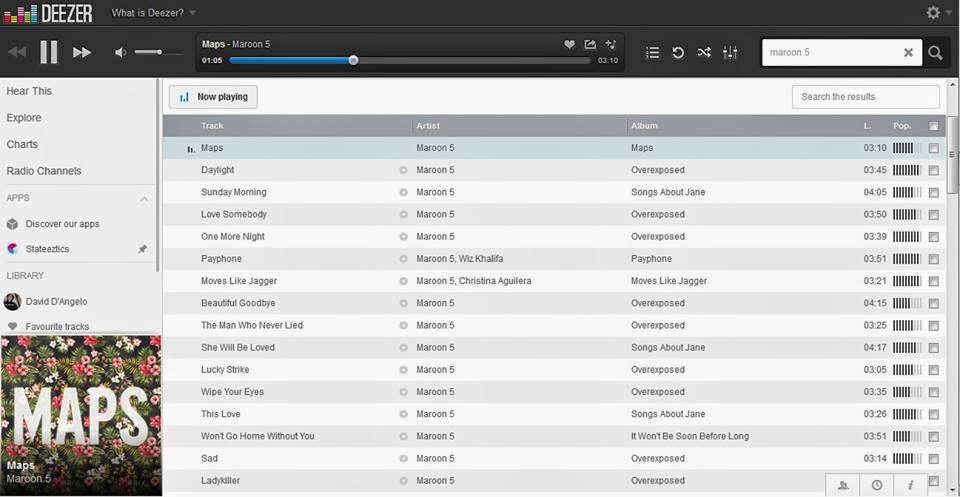Seek the Maps track progress bar

pos(410,60)
